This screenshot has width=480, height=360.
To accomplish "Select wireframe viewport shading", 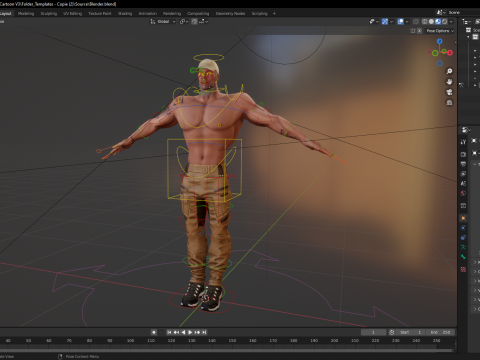I will [x=425, y=21].
